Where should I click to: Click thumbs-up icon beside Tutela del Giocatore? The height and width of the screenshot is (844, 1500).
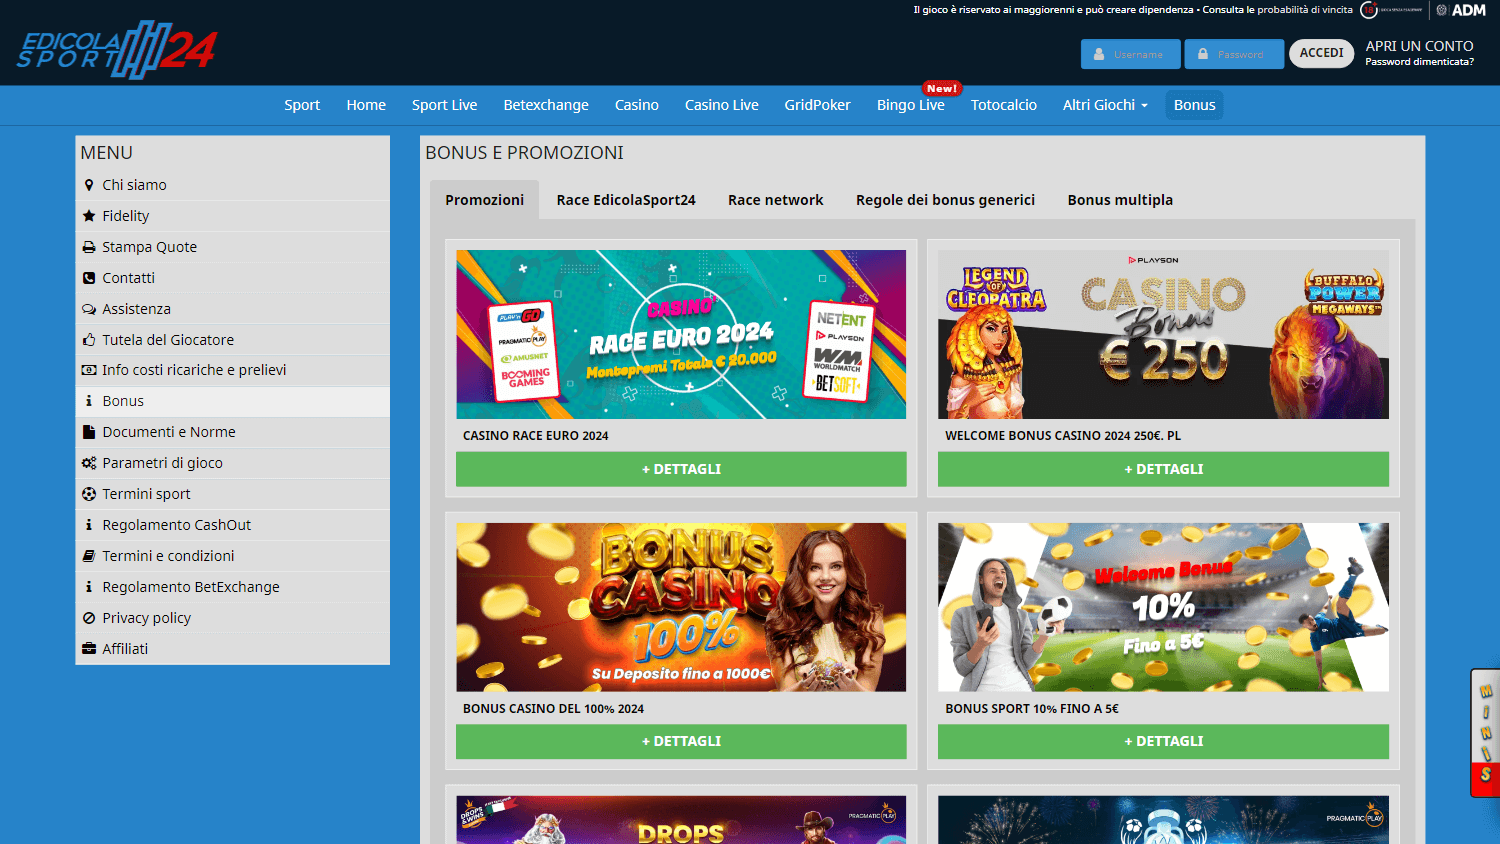(89, 340)
